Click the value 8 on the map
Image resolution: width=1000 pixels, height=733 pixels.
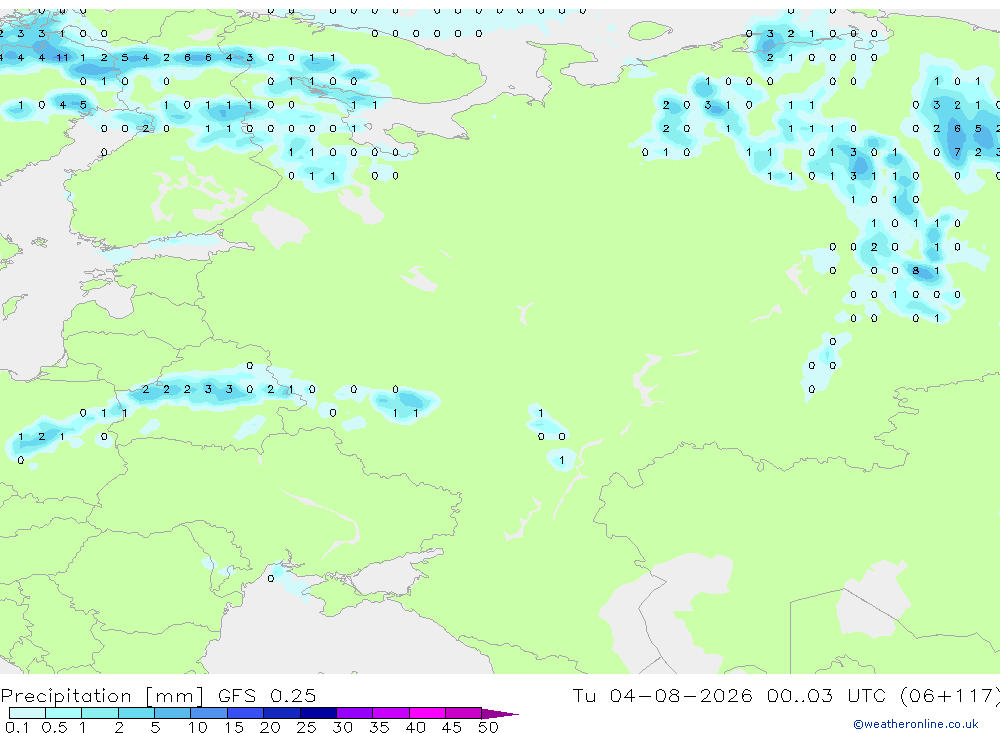[x=916, y=270]
